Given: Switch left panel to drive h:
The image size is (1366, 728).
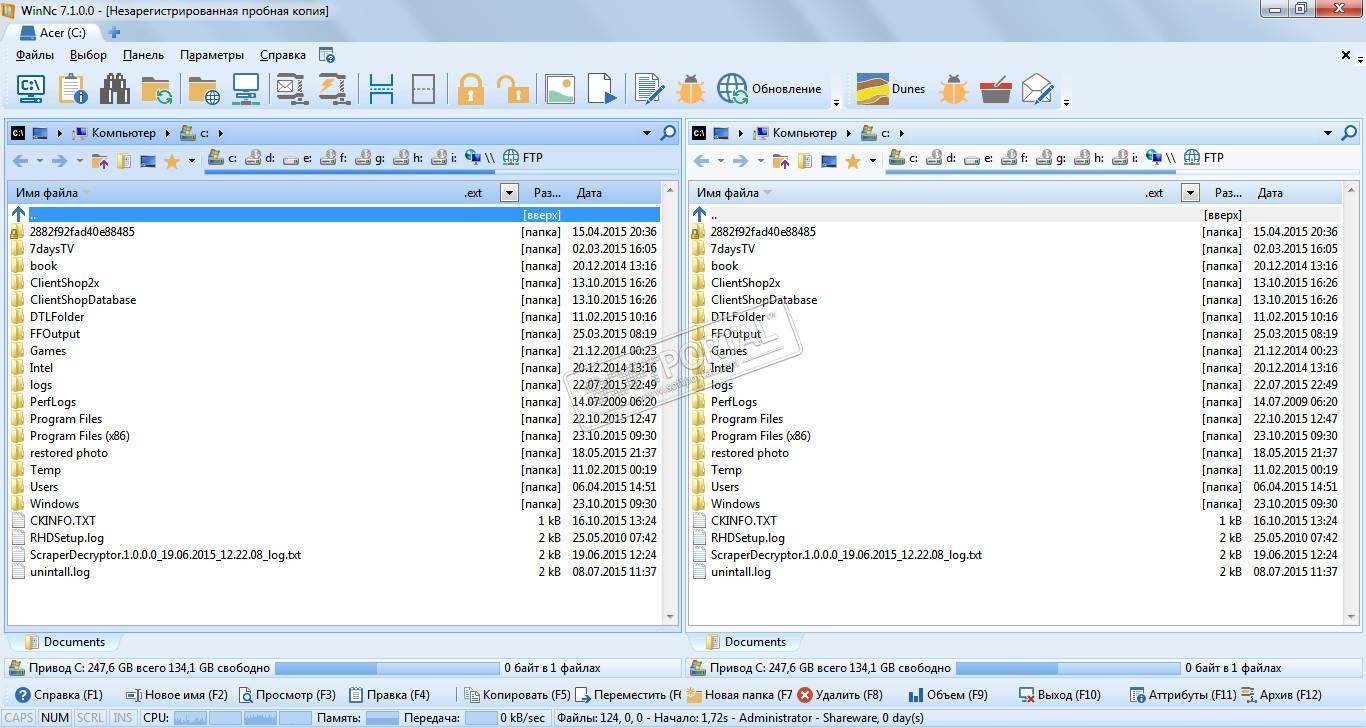Looking at the screenshot, I should pos(408,158).
